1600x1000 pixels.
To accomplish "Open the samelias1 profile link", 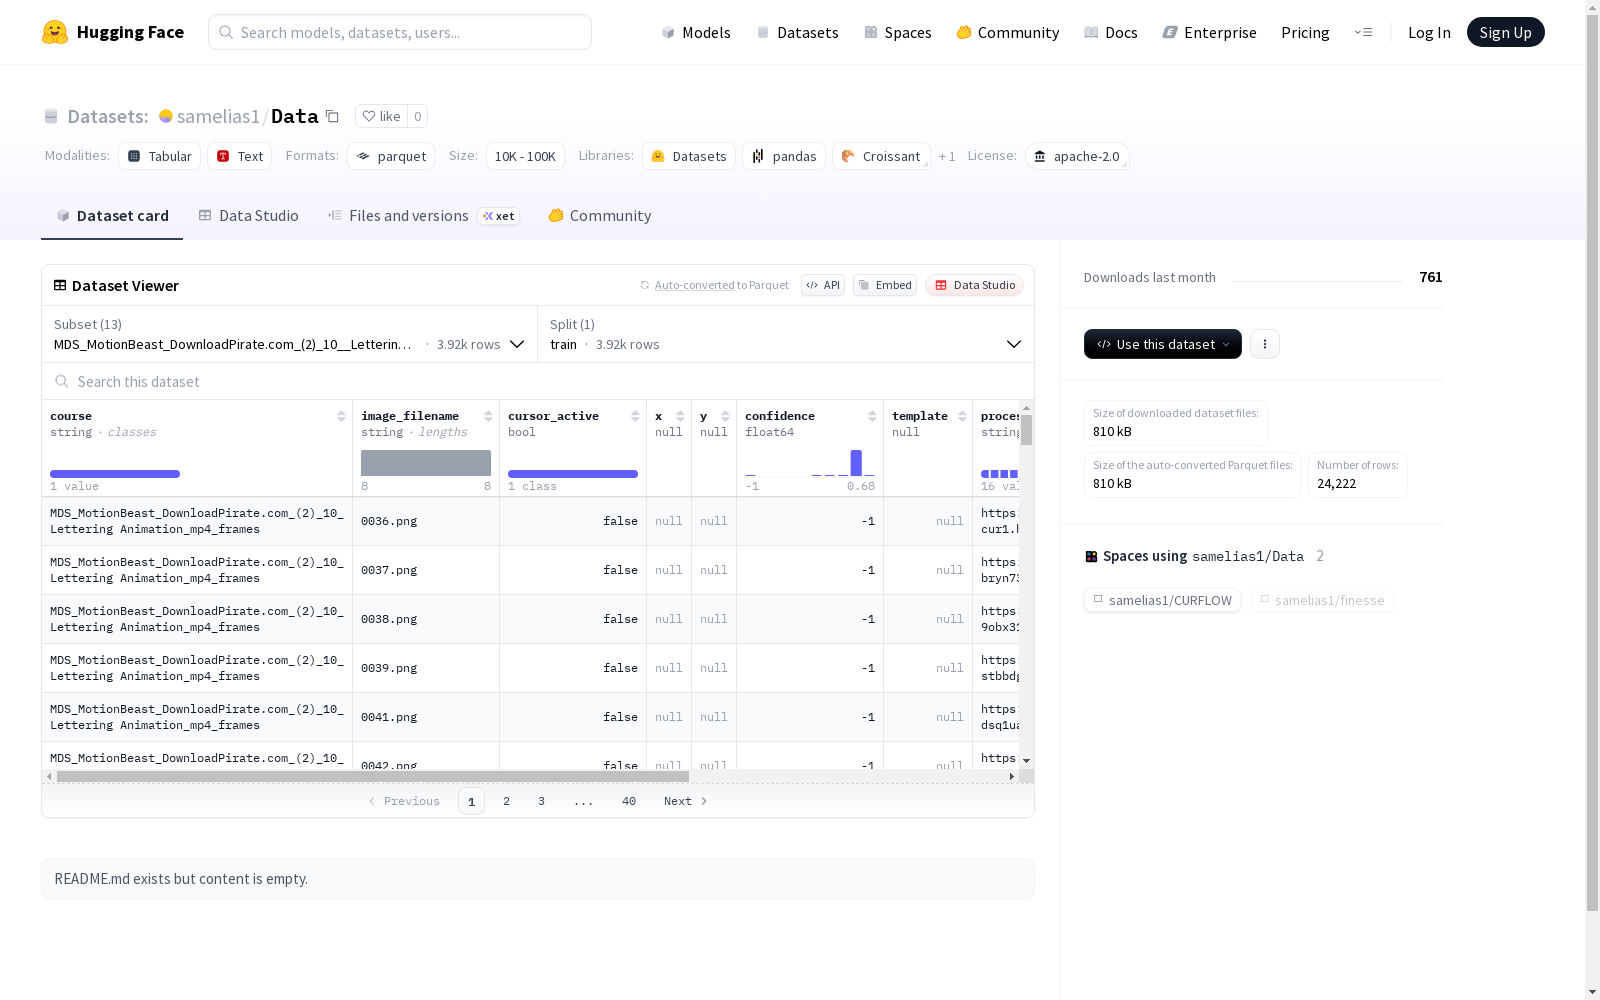I will tap(218, 116).
